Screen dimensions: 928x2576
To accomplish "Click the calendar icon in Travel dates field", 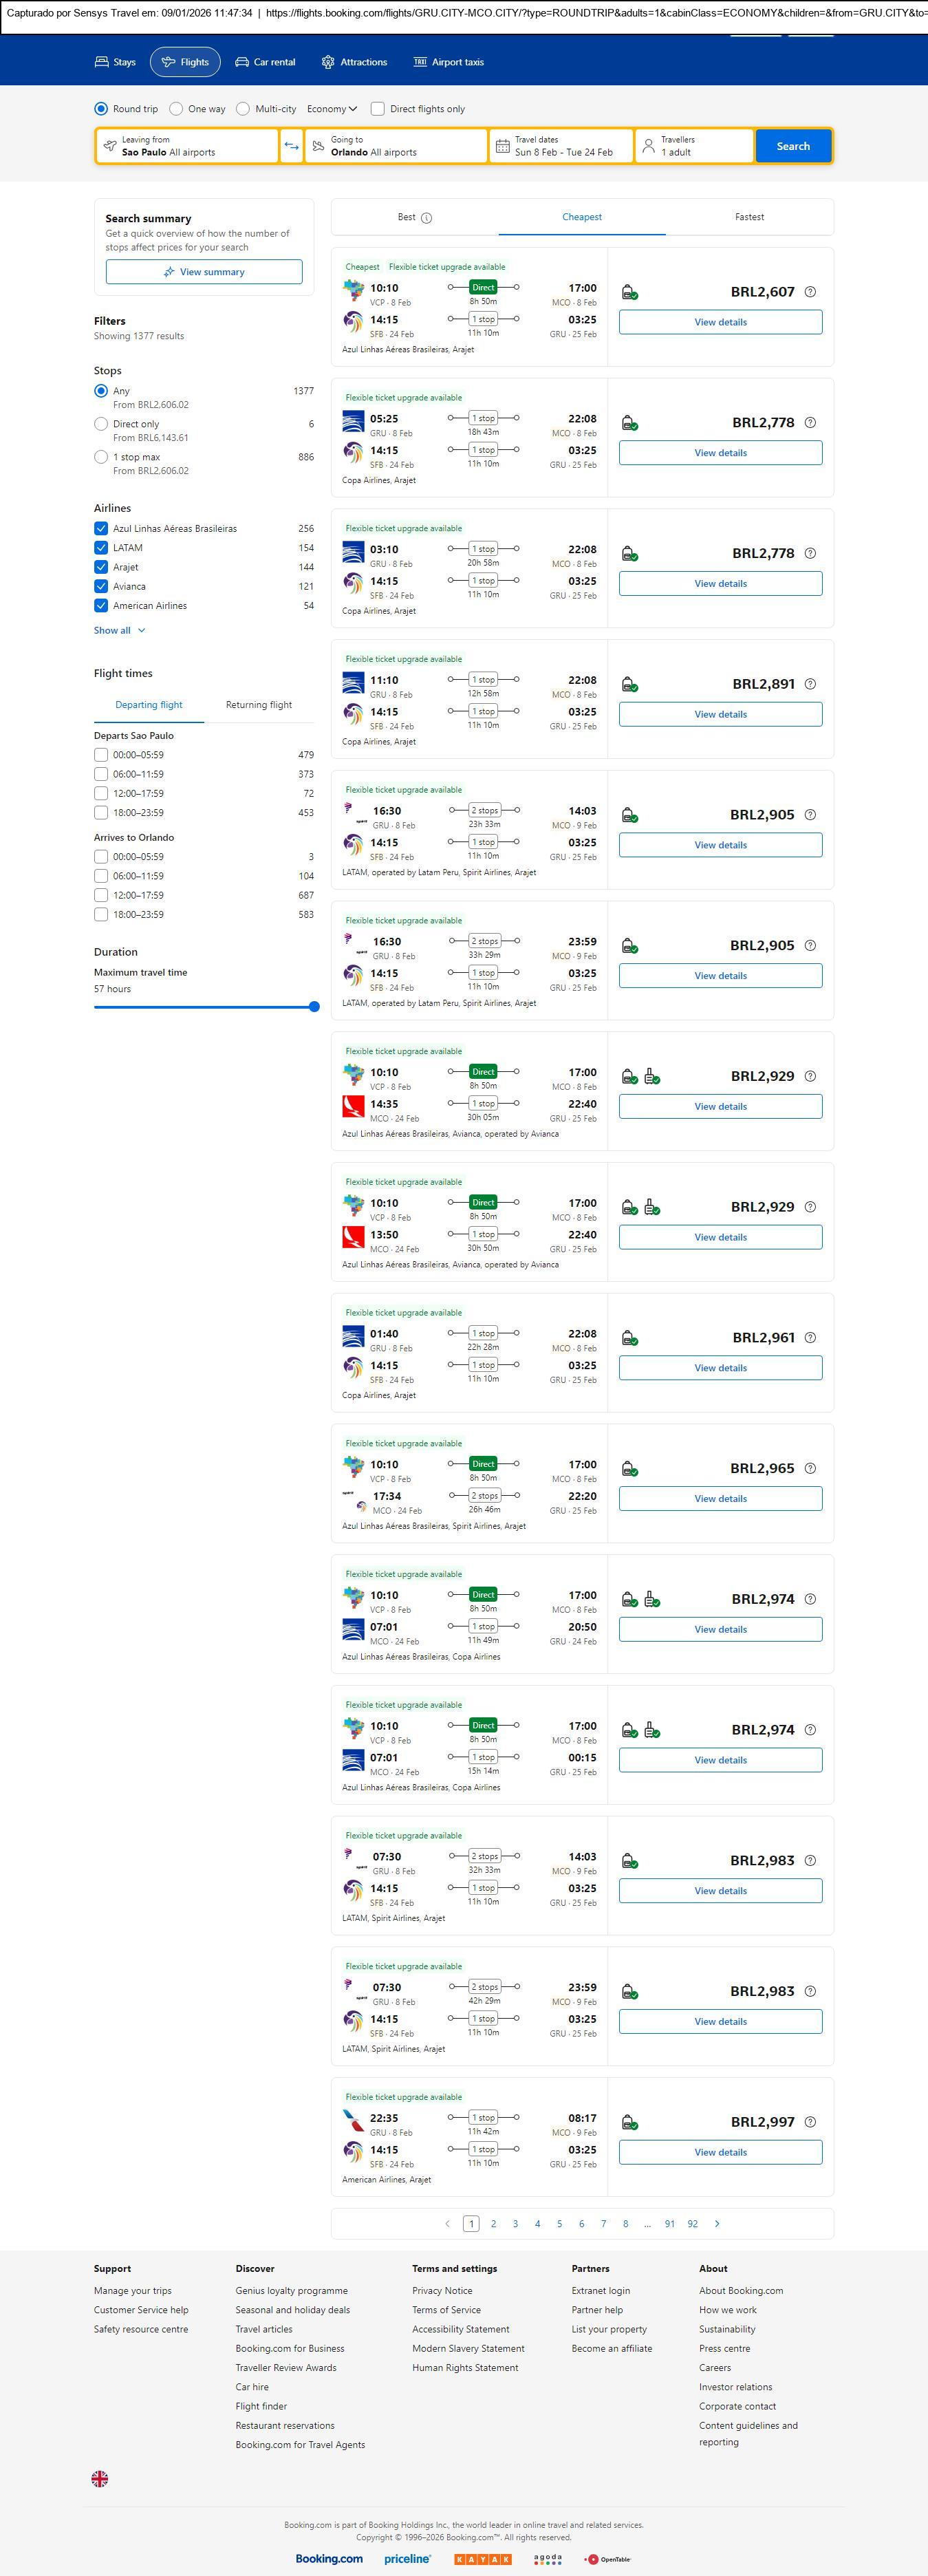I will [x=503, y=146].
